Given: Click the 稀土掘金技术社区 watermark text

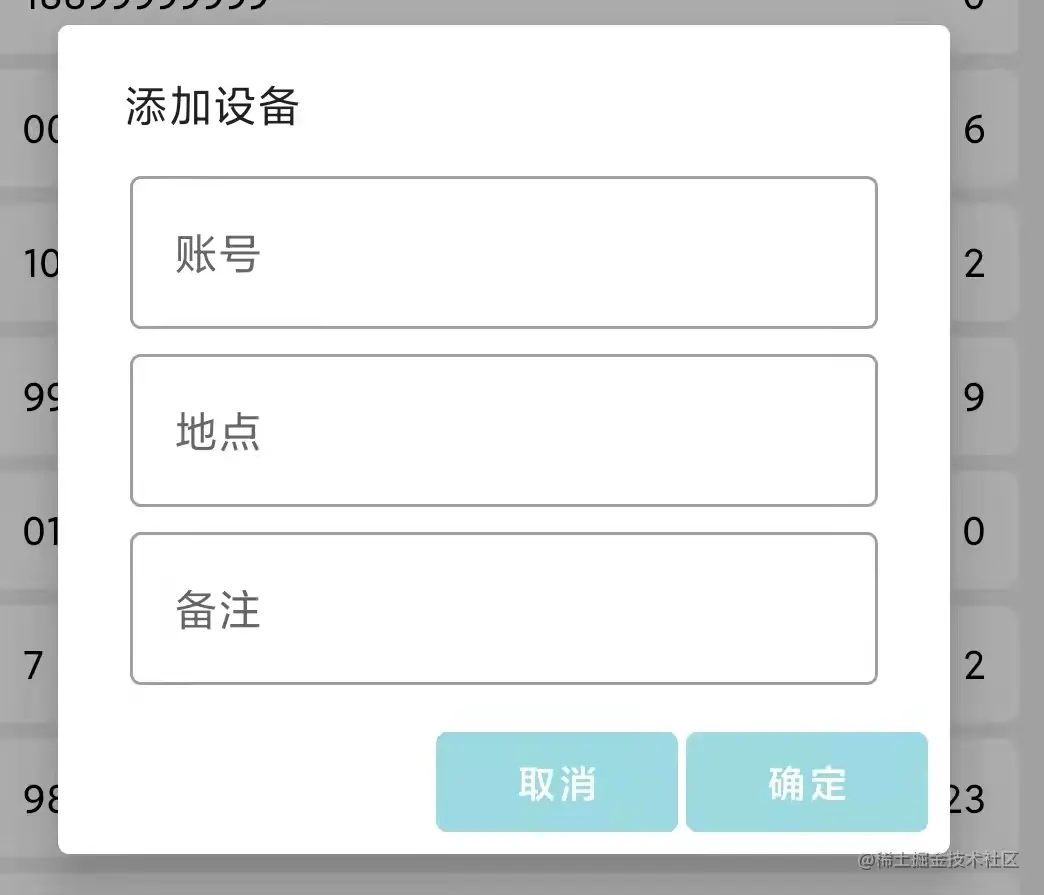Looking at the screenshot, I should pos(937,860).
